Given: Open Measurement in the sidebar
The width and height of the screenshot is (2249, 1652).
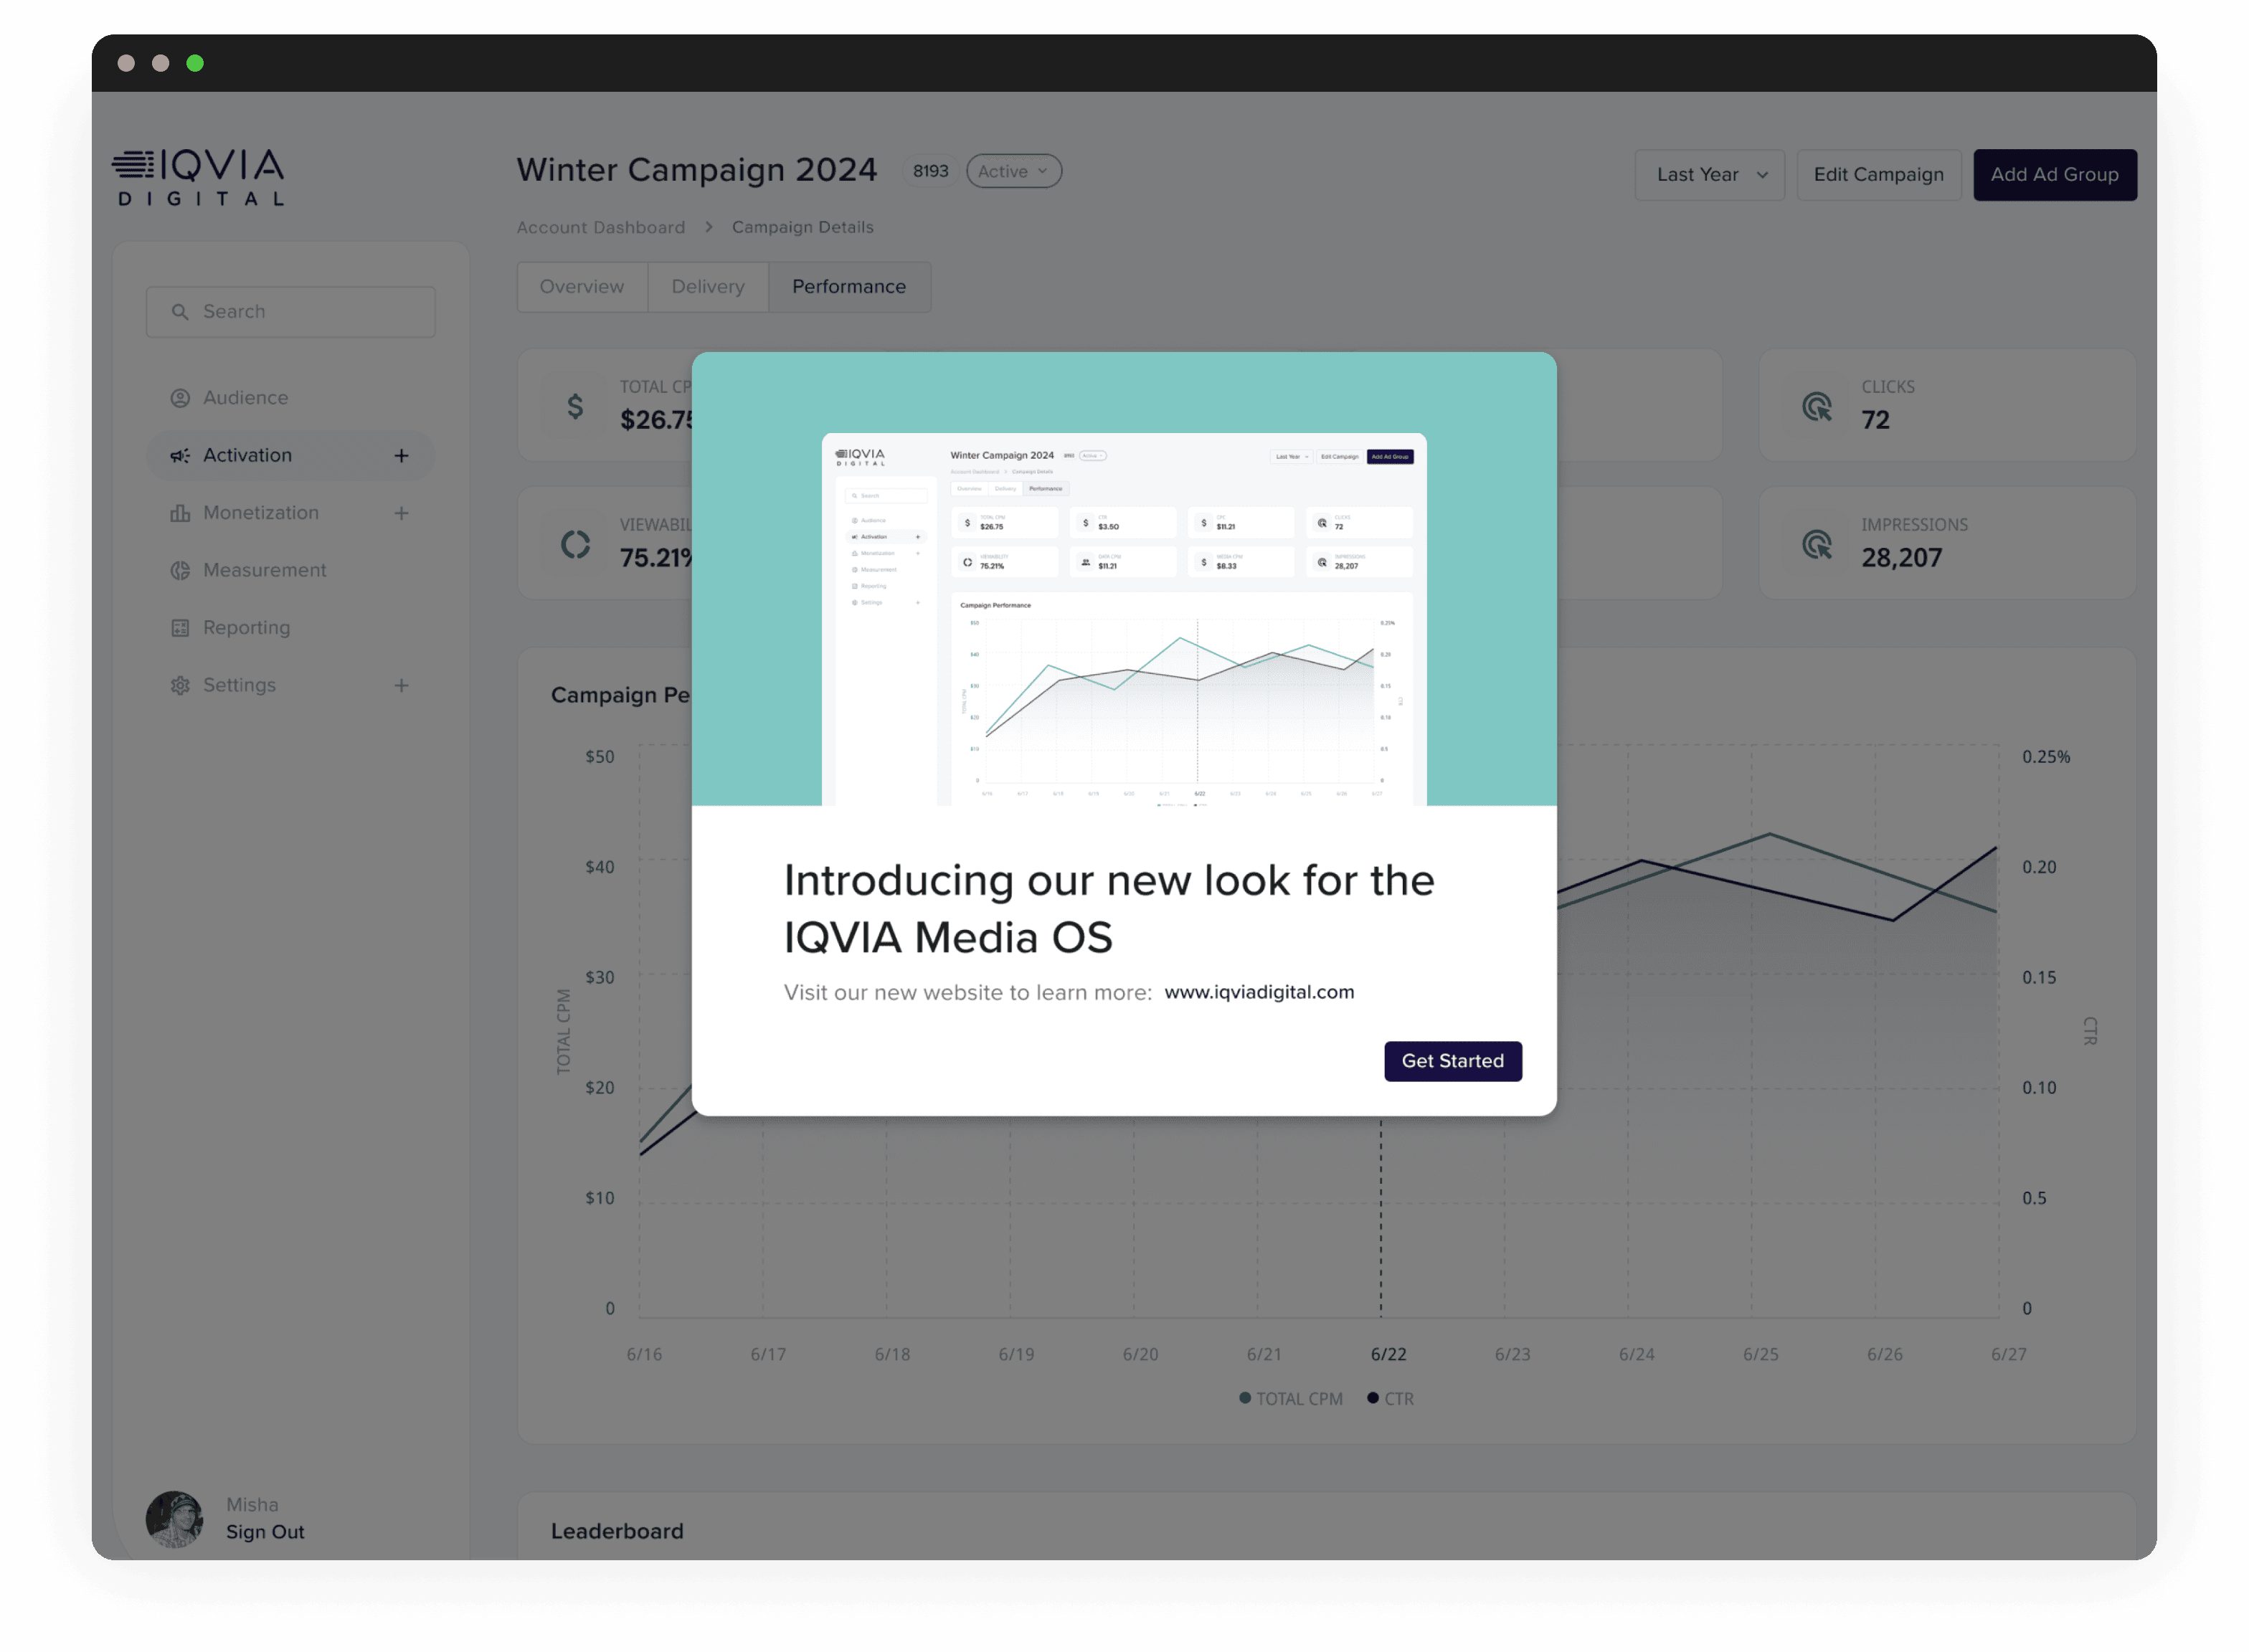Looking at the screenshot, I should (290, 570).
